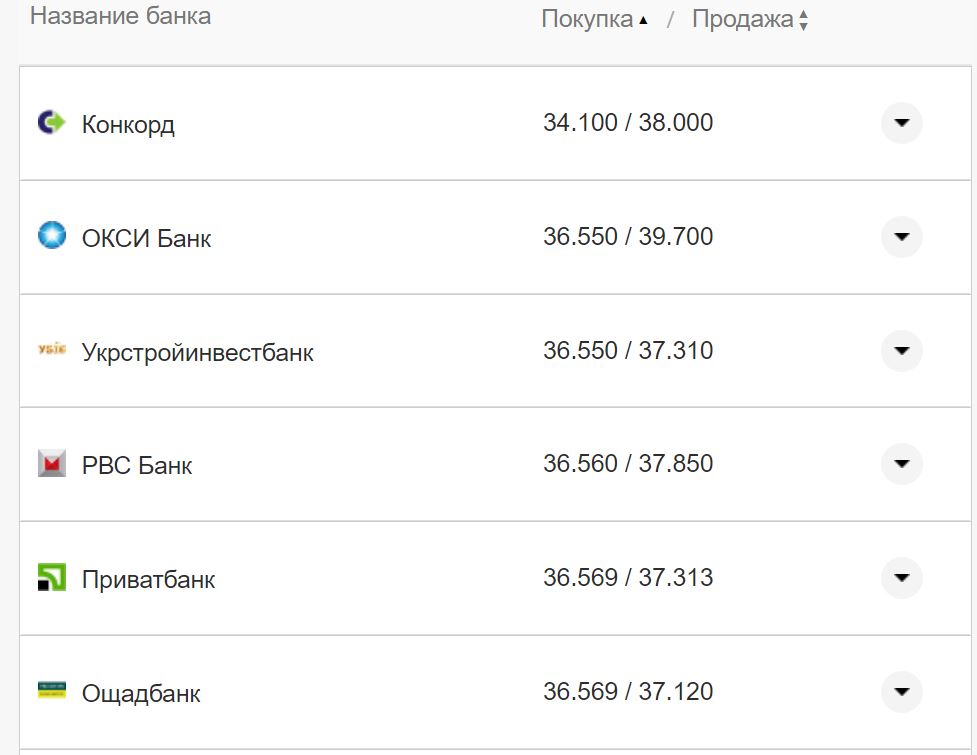Click the ОКСИ Банк circular blue logo
The image size is (977, 755).
coord(49,237)
